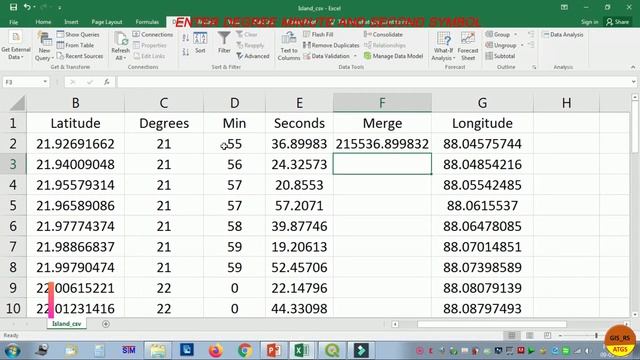This screenshot has height=360, width=640.
Task: Click Text to Columns icon
Action: [289, 46]
